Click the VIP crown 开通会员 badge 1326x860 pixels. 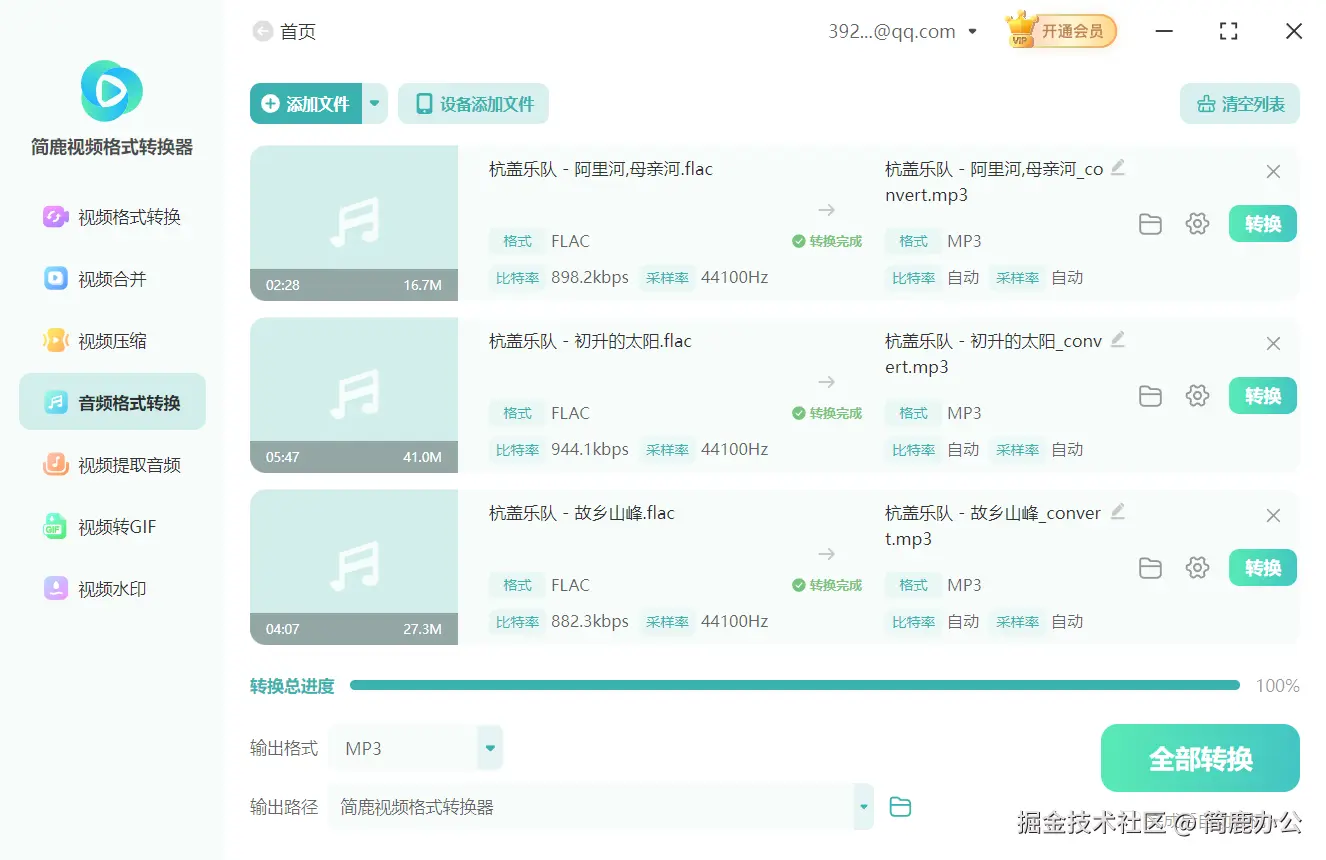point(1059,30)
